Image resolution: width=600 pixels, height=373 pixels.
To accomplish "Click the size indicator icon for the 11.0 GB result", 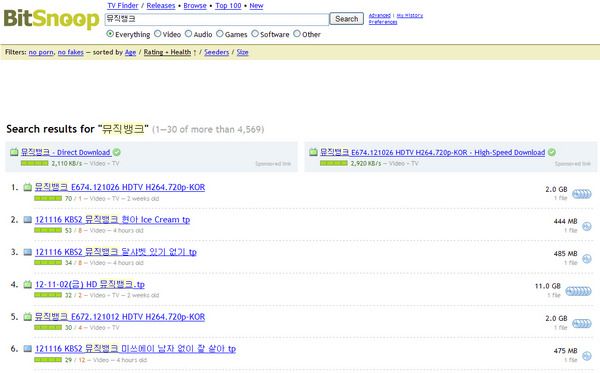I will tap(578, 292).
